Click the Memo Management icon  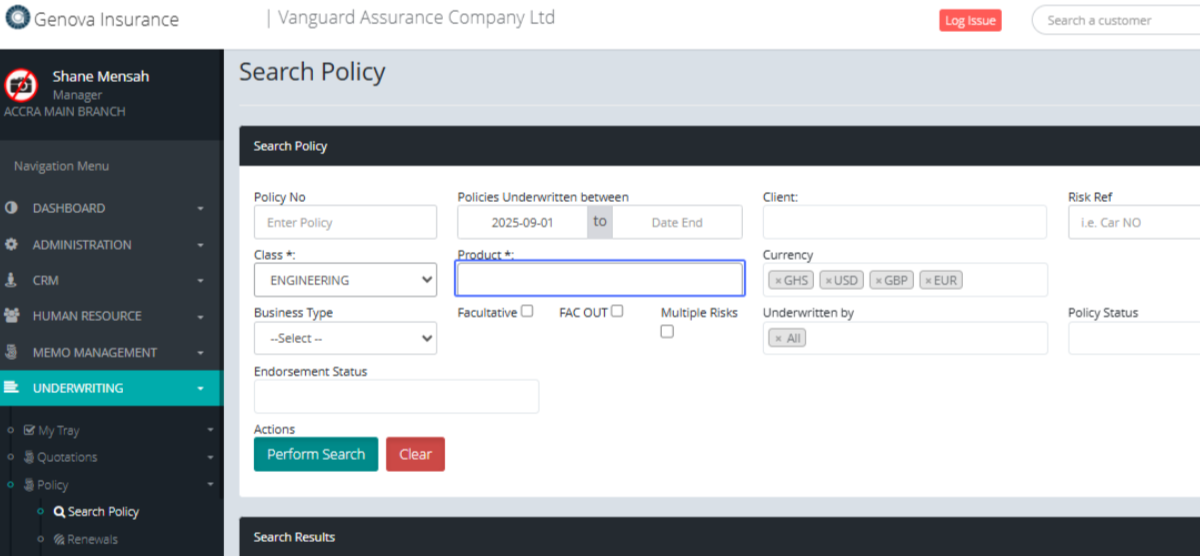click(x=12, y=352)
